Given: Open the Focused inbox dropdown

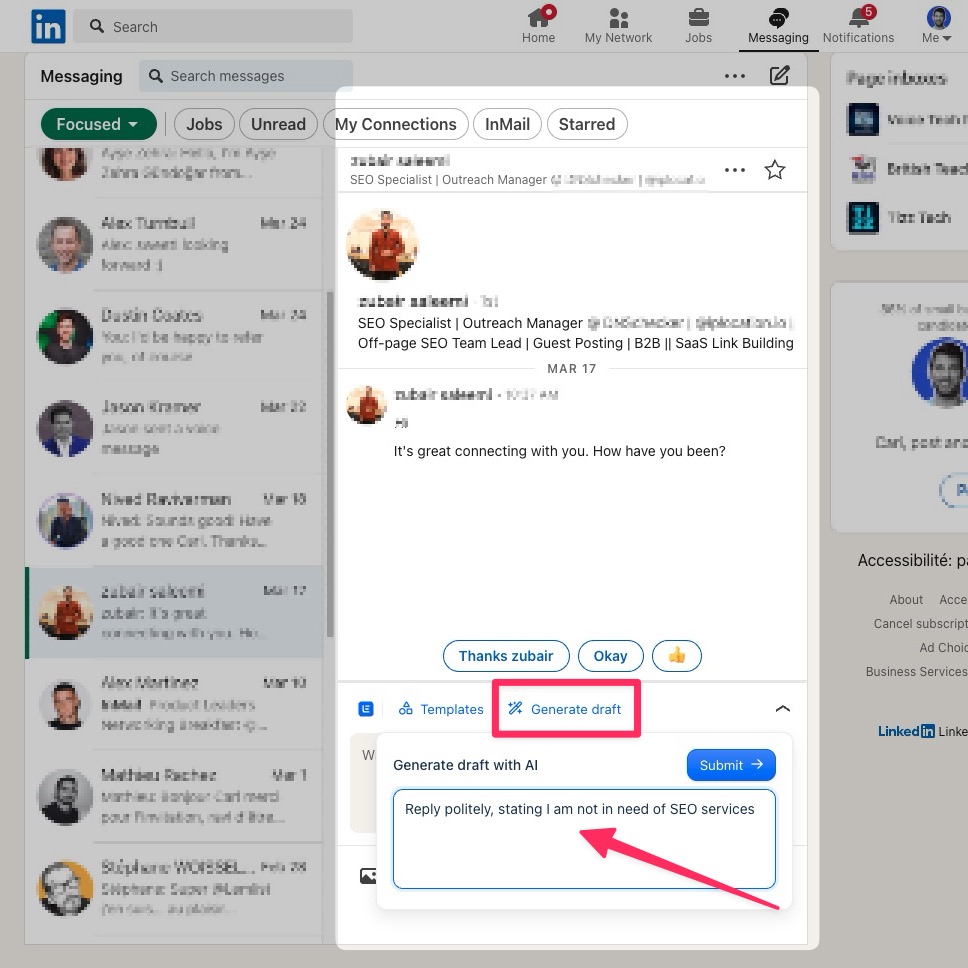Looking at the screenshot, I should (x=98, y=124).
